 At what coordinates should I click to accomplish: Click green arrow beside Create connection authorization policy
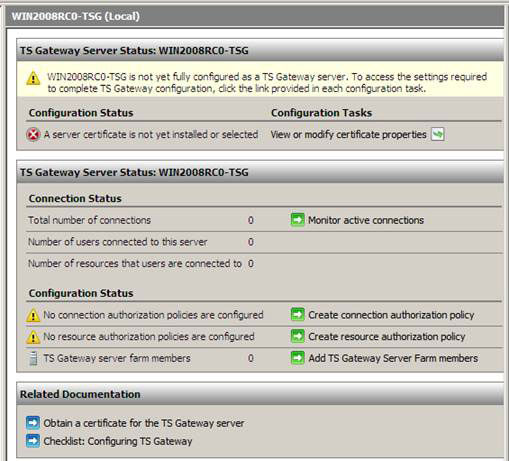click(x=297, y=315)
